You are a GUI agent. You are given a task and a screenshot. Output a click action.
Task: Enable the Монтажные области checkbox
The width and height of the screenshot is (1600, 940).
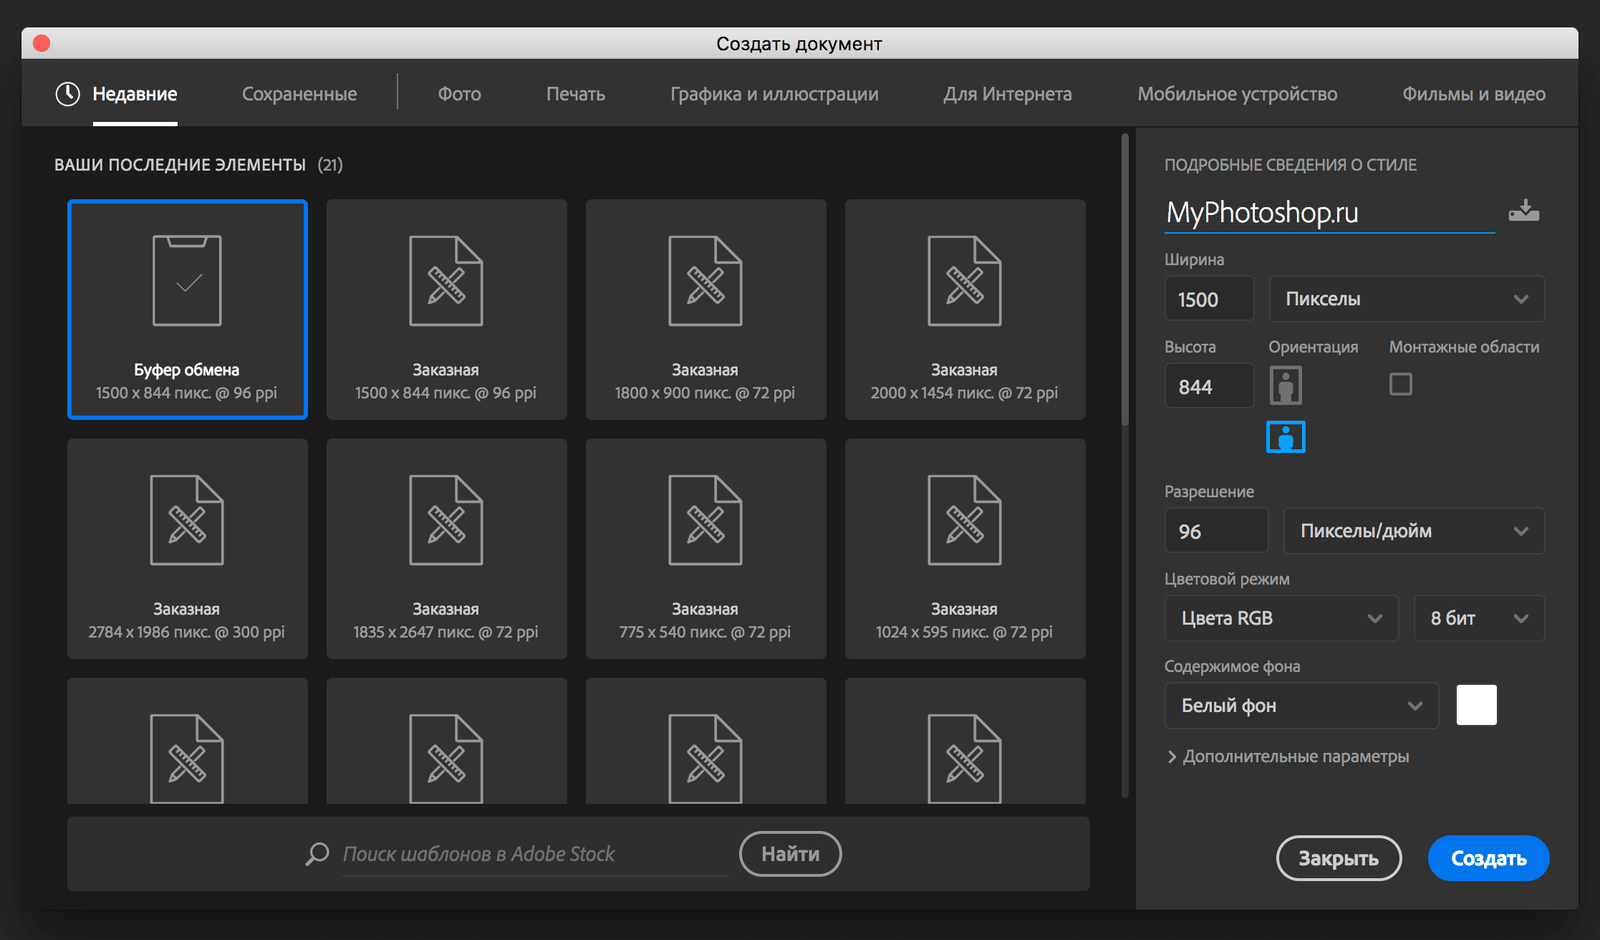[x=1400, y=384]
